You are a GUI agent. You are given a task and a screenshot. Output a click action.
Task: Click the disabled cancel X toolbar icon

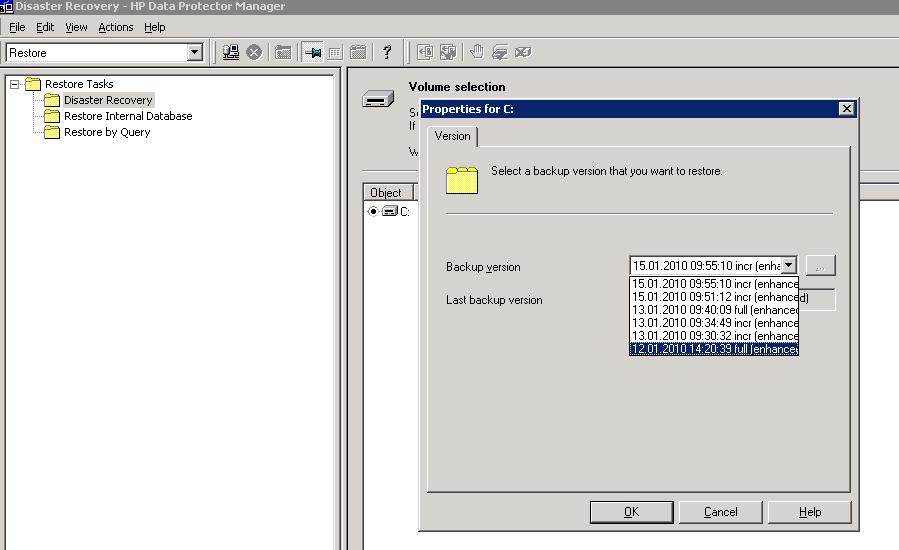(254, 52)
